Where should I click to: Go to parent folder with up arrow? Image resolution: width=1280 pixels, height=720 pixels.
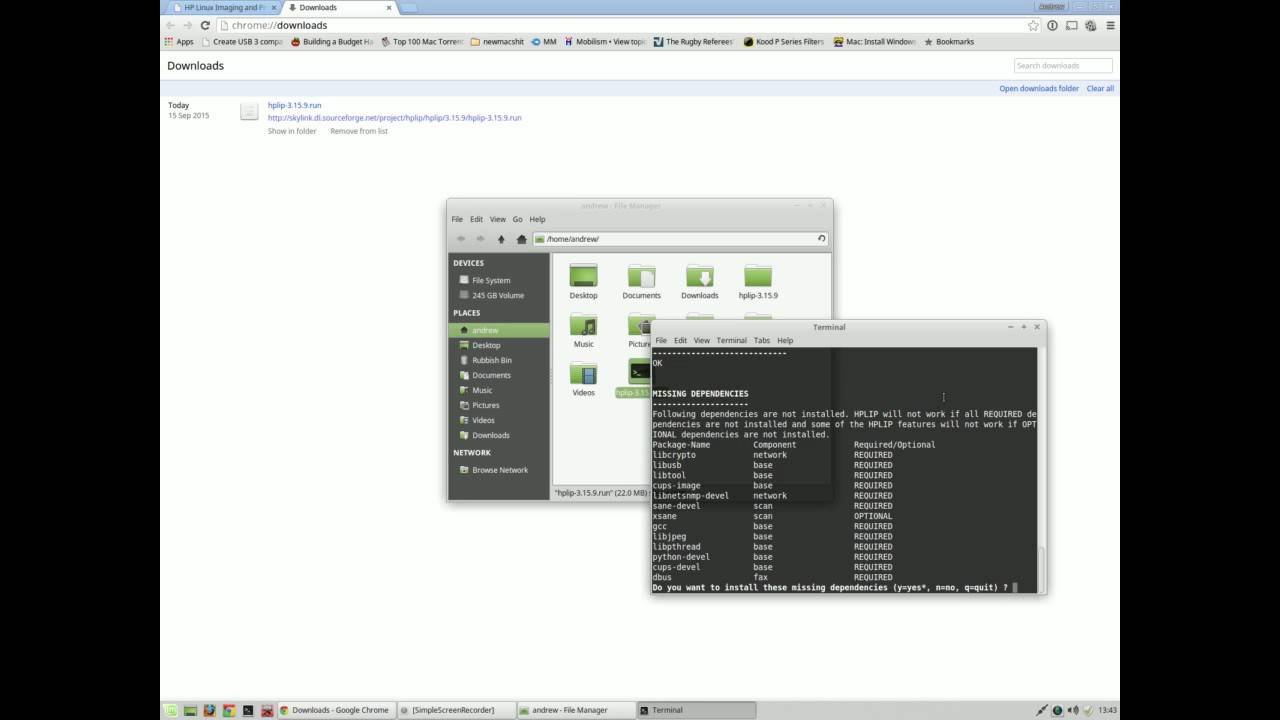[x=501, y=239]
